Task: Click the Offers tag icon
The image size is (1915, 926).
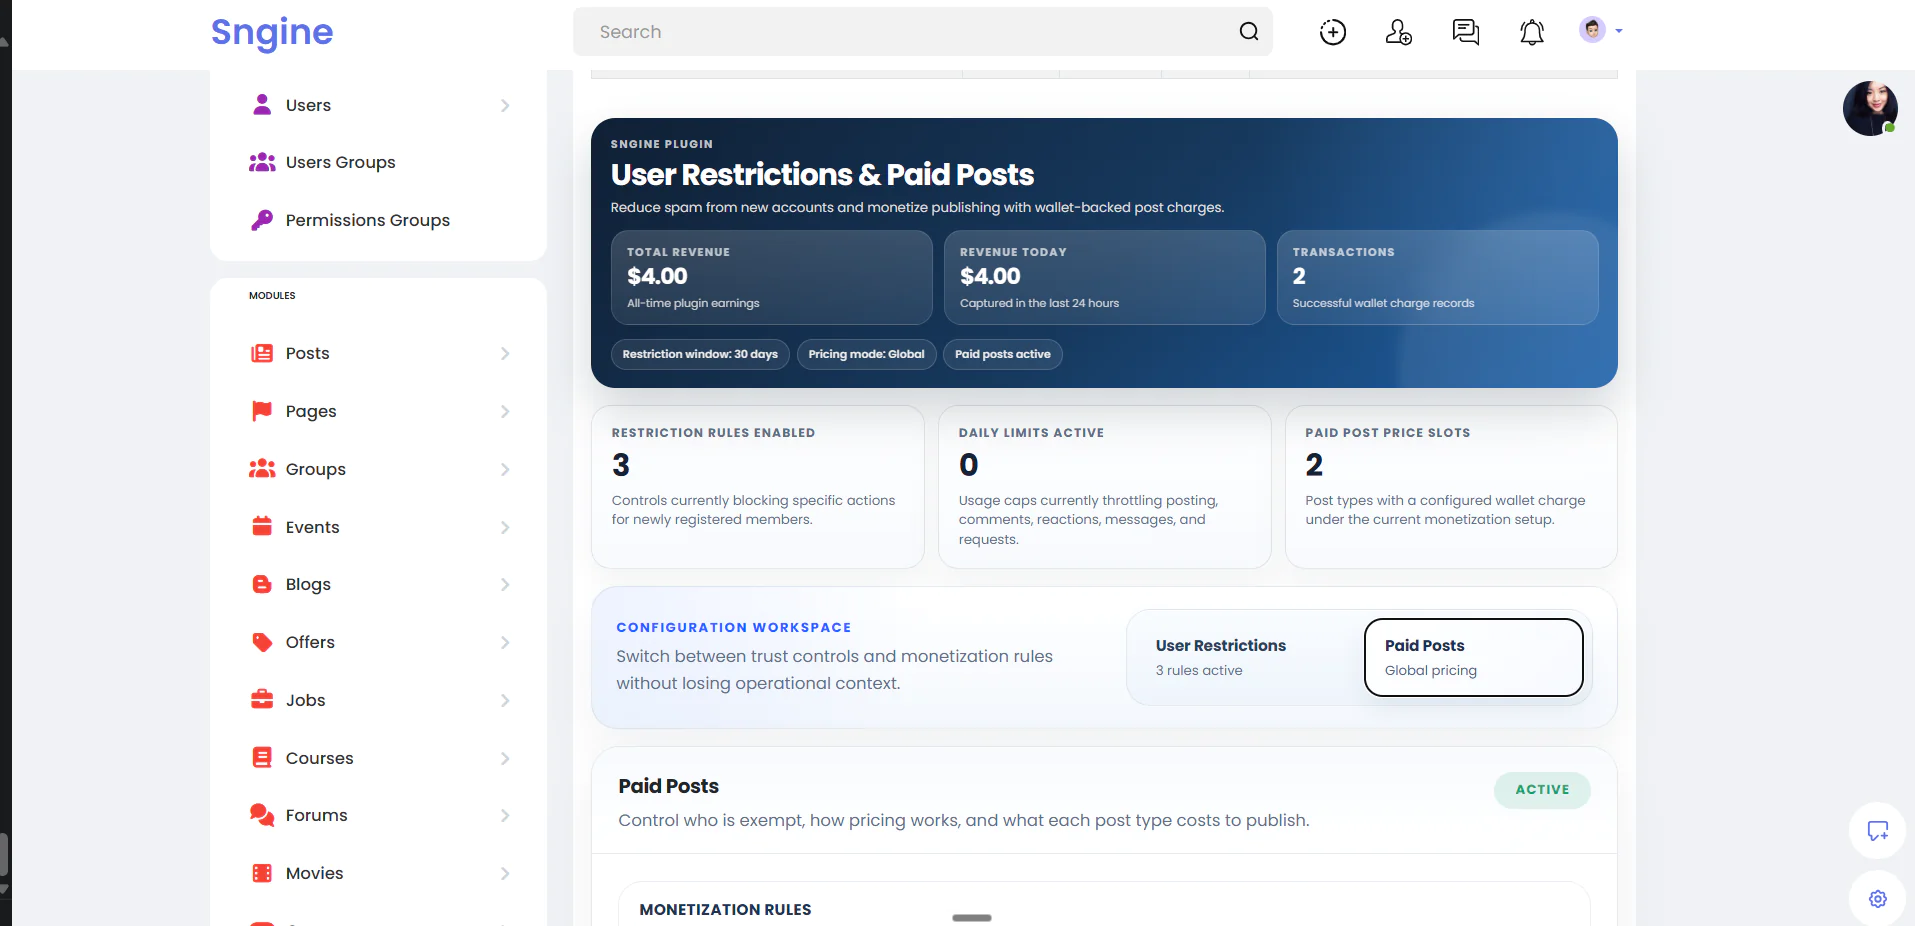Action: click(262, 642)
